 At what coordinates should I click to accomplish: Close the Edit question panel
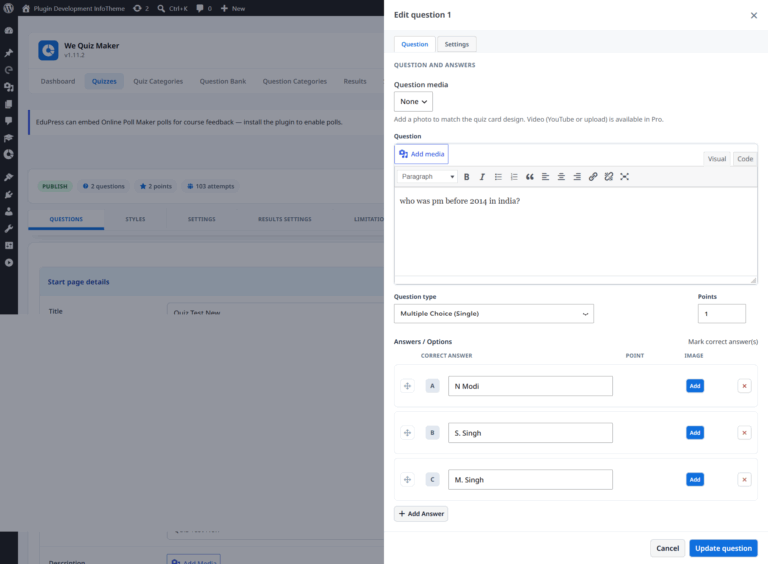pyautogui.click(x=753, y=15)
